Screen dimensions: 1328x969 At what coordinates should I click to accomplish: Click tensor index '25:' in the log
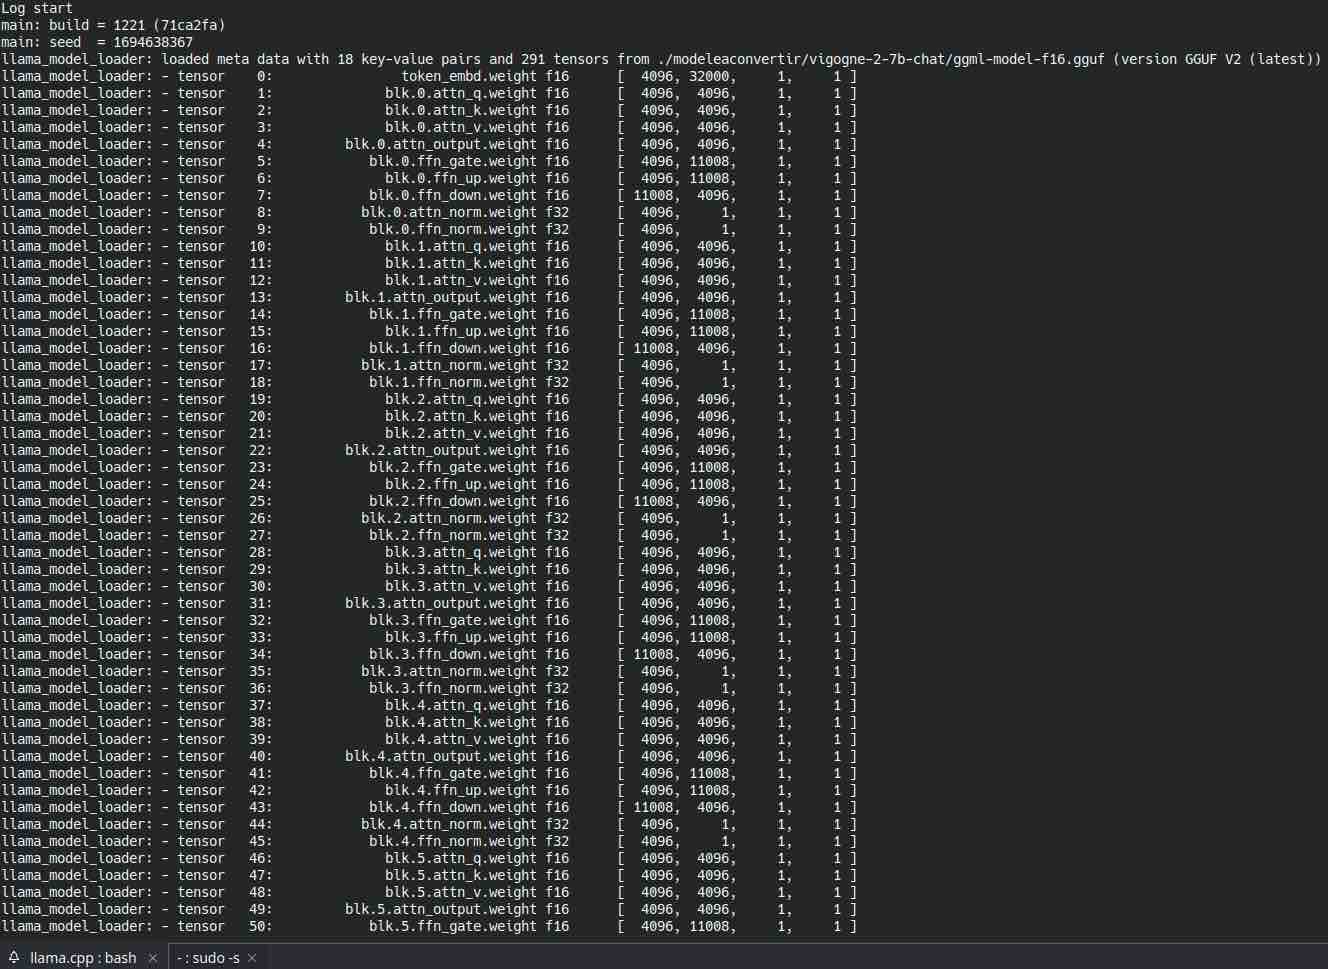coord(261,501)
